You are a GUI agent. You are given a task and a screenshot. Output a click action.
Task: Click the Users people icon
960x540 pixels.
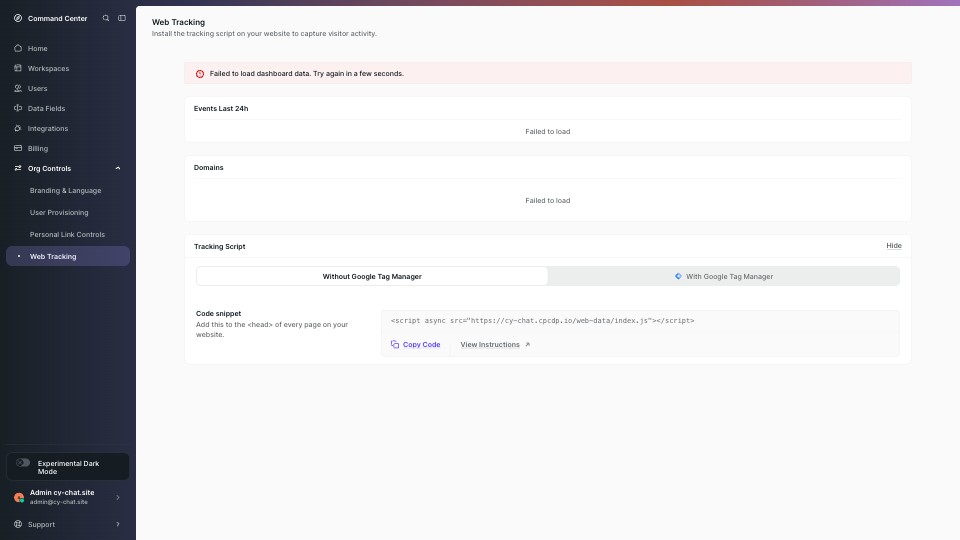(18, 88)
